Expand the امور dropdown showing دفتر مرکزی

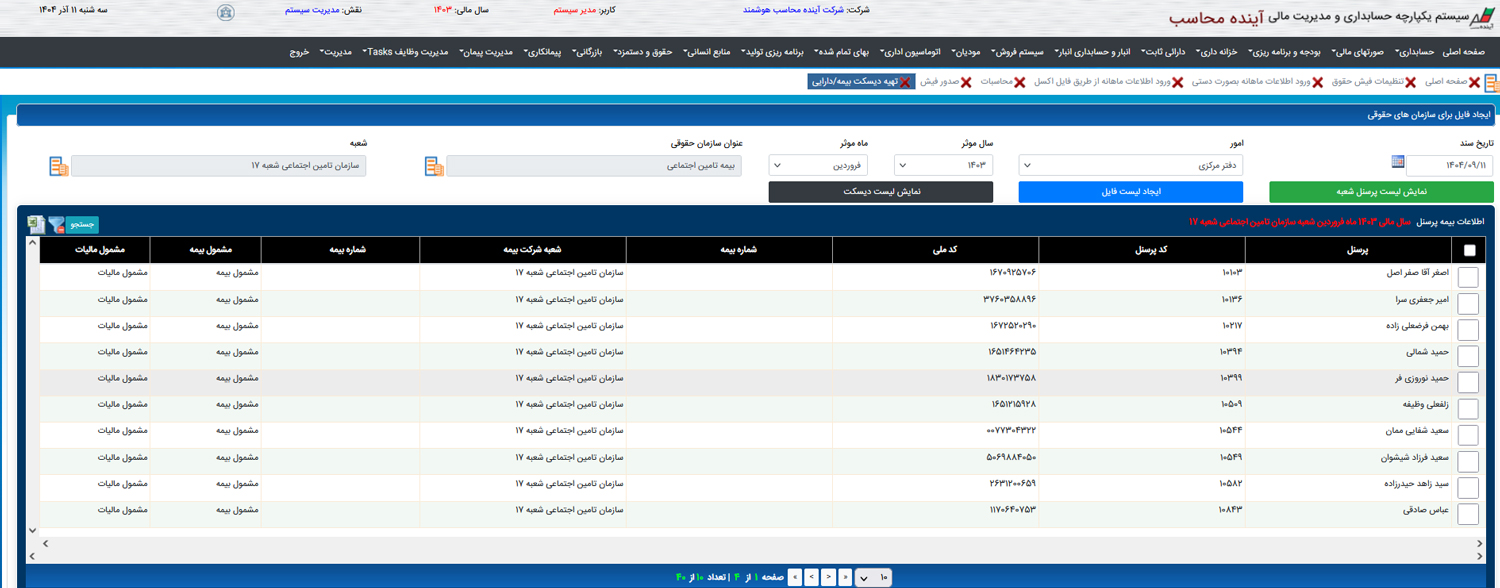coord(1130,166)
